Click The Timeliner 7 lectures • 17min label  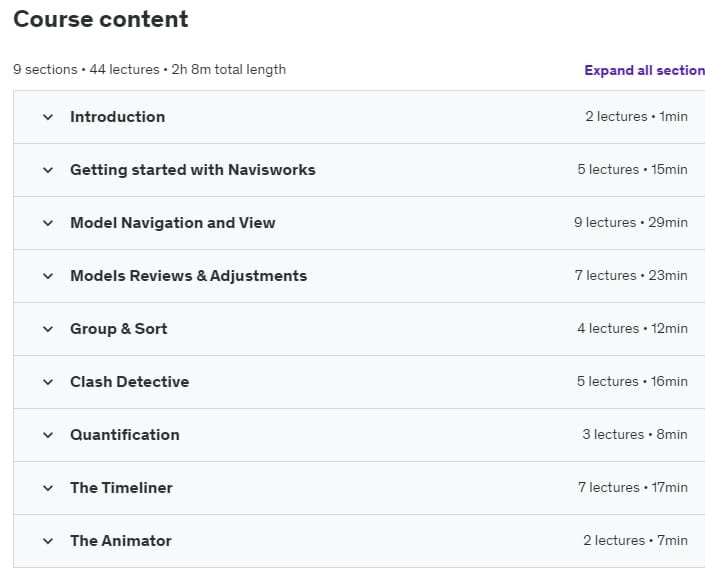(x=633, y=488)
